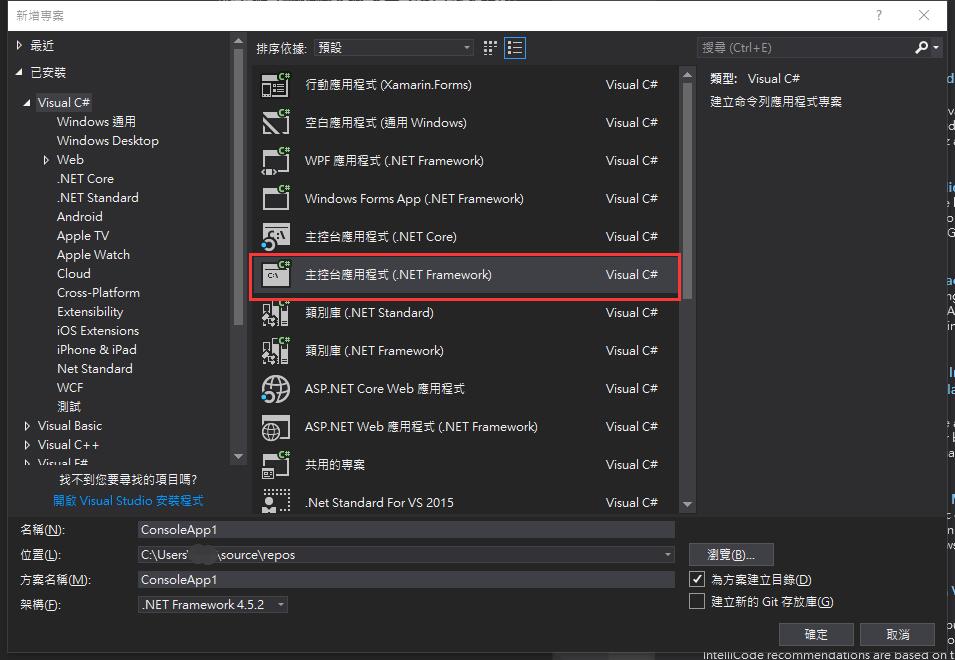Select the Cloud category
The height and width of the screenshot is (660, 955).
point(74,274)
